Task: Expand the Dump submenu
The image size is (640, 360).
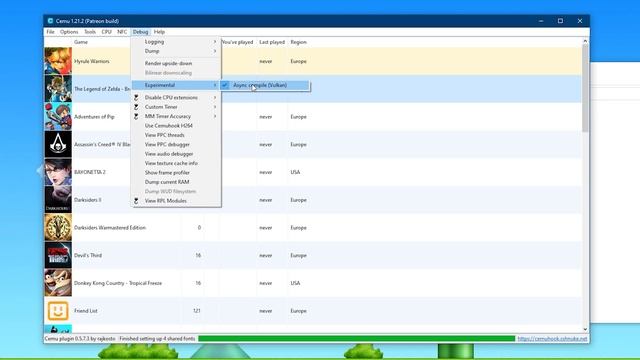Action: point(176,51)
